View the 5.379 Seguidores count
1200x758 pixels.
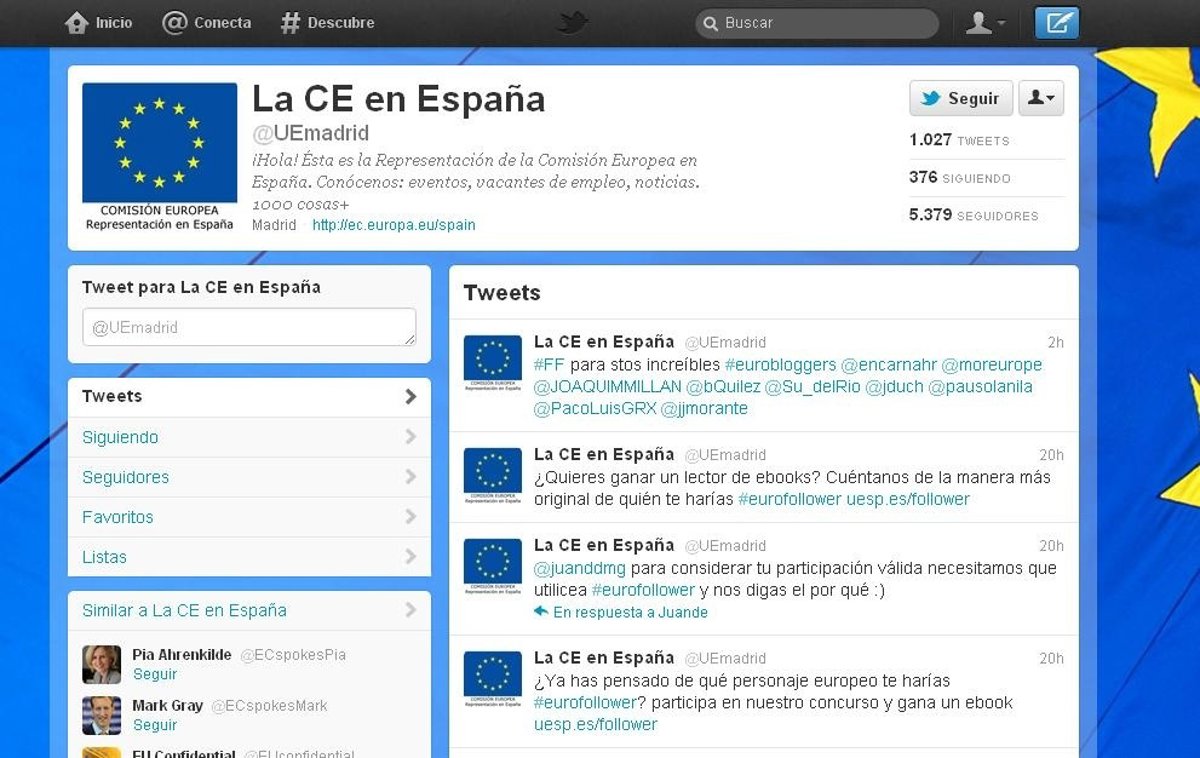tap(973, 215)
